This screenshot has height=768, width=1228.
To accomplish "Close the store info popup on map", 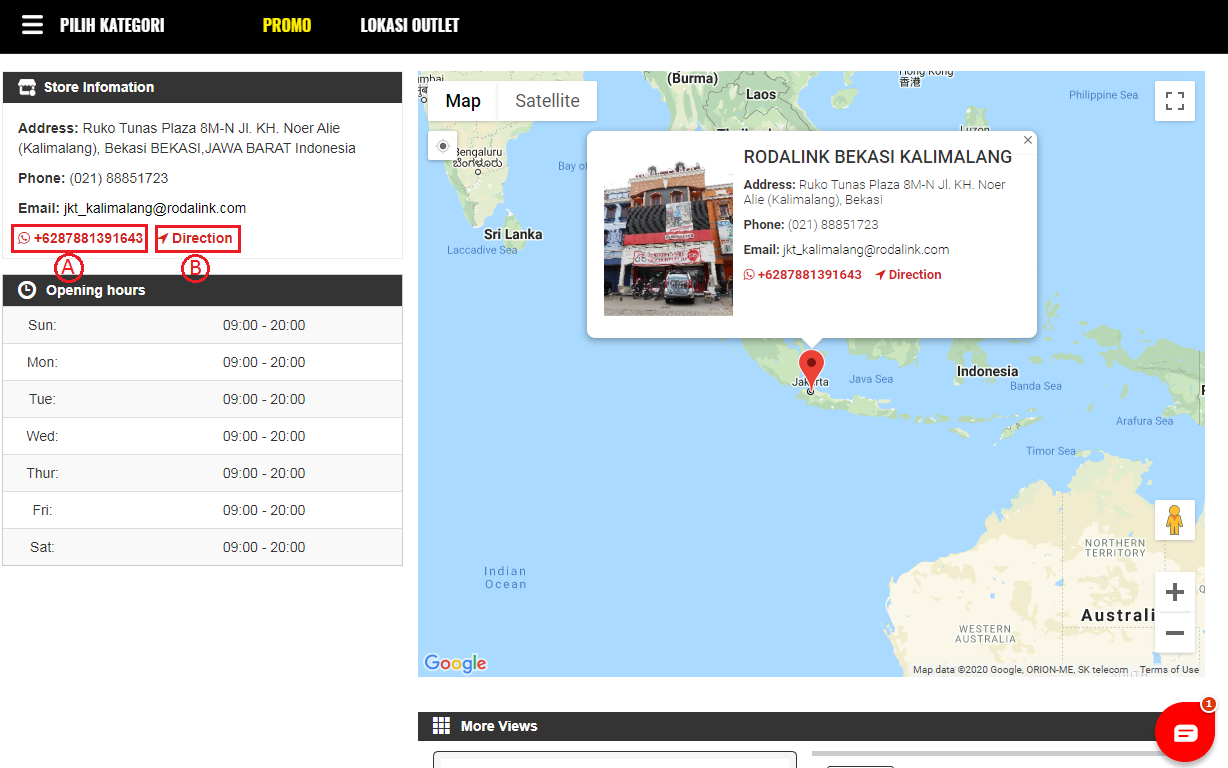I will pos(1028,141).
